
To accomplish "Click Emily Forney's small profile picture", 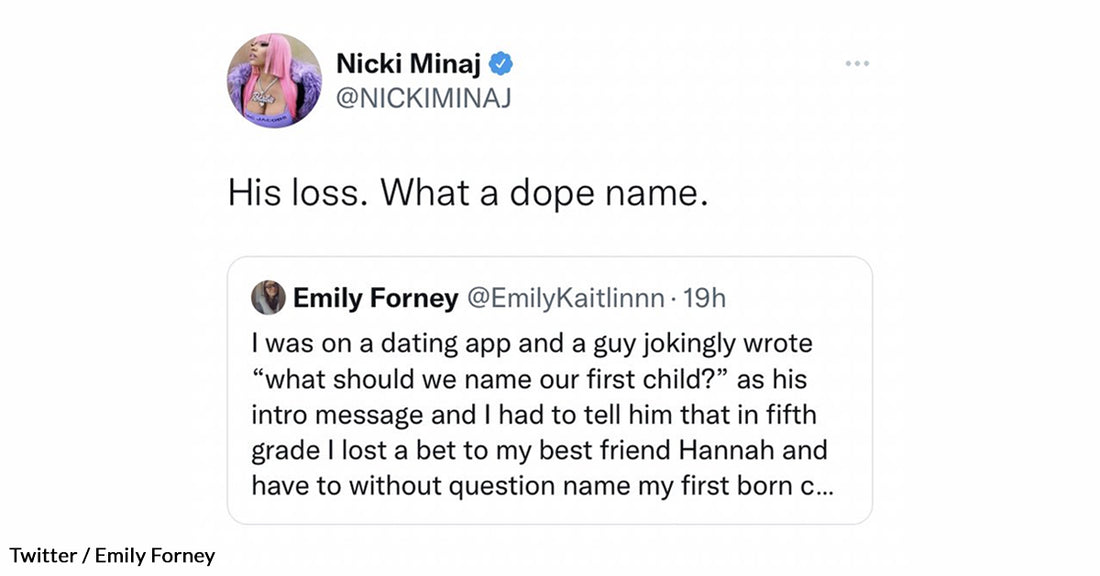I will [267, 297].
